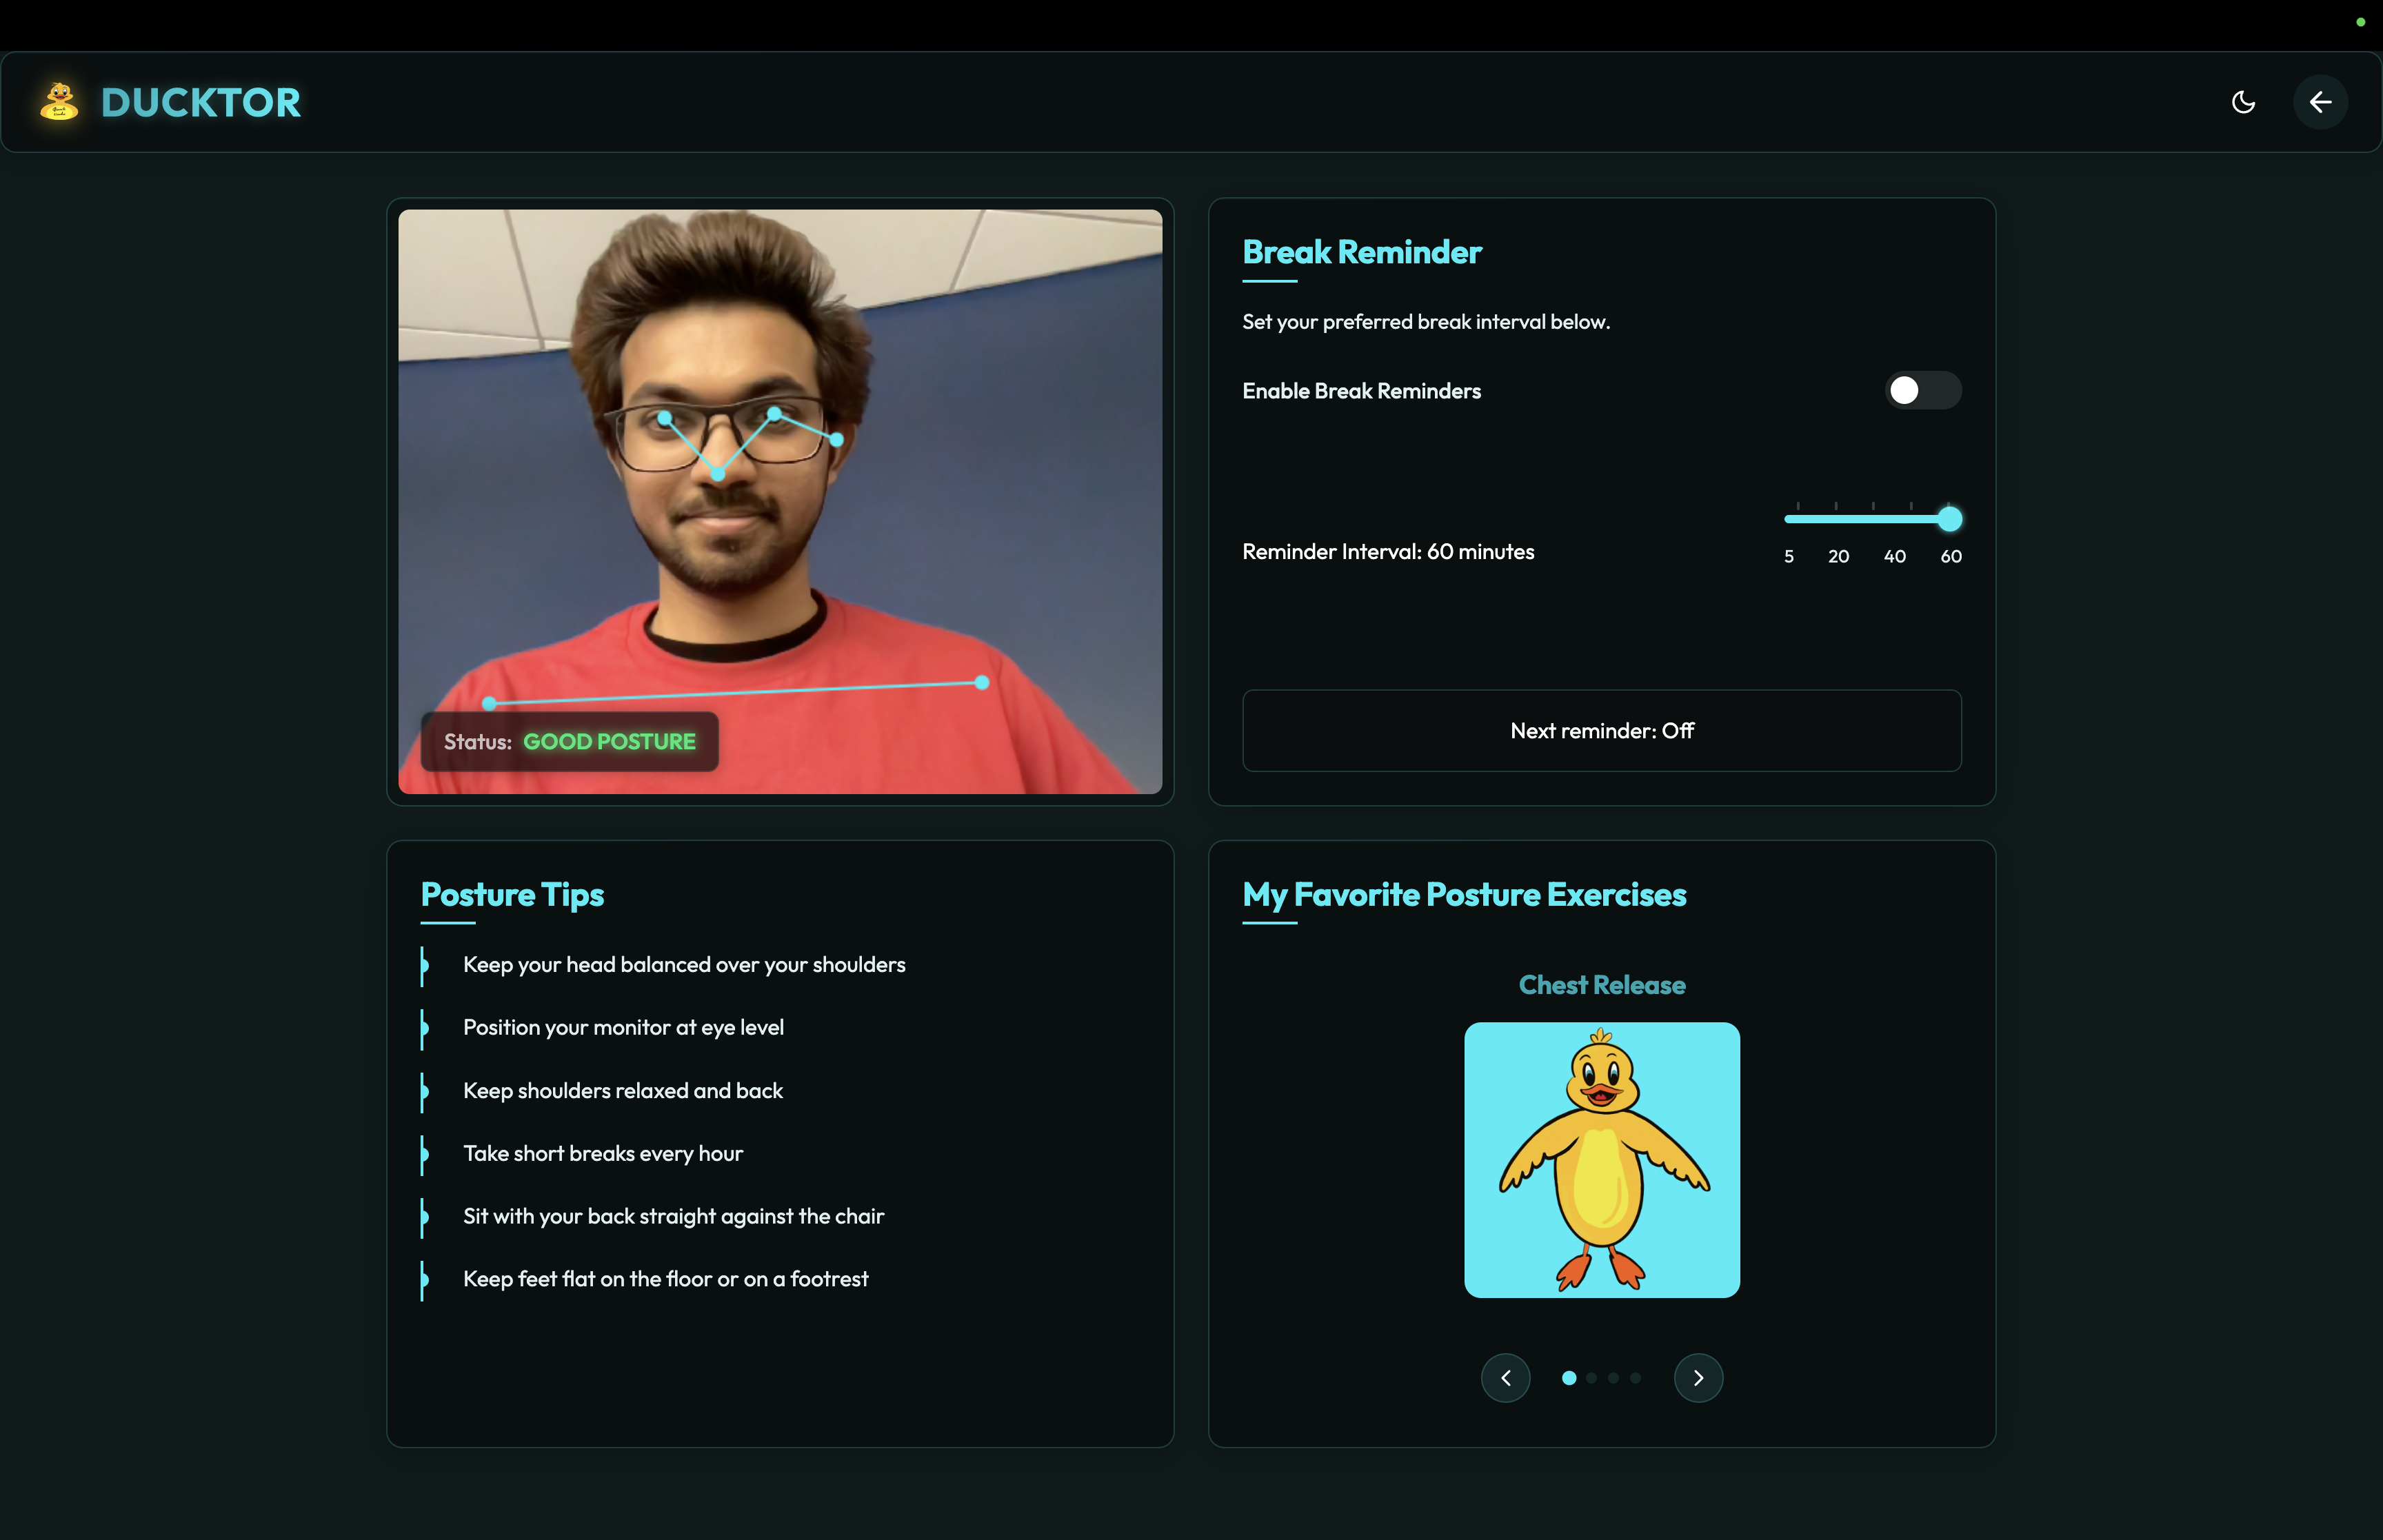Pick the 40 minute interval label
Screen dimensions: 2383x1540
pos(1894,556)
